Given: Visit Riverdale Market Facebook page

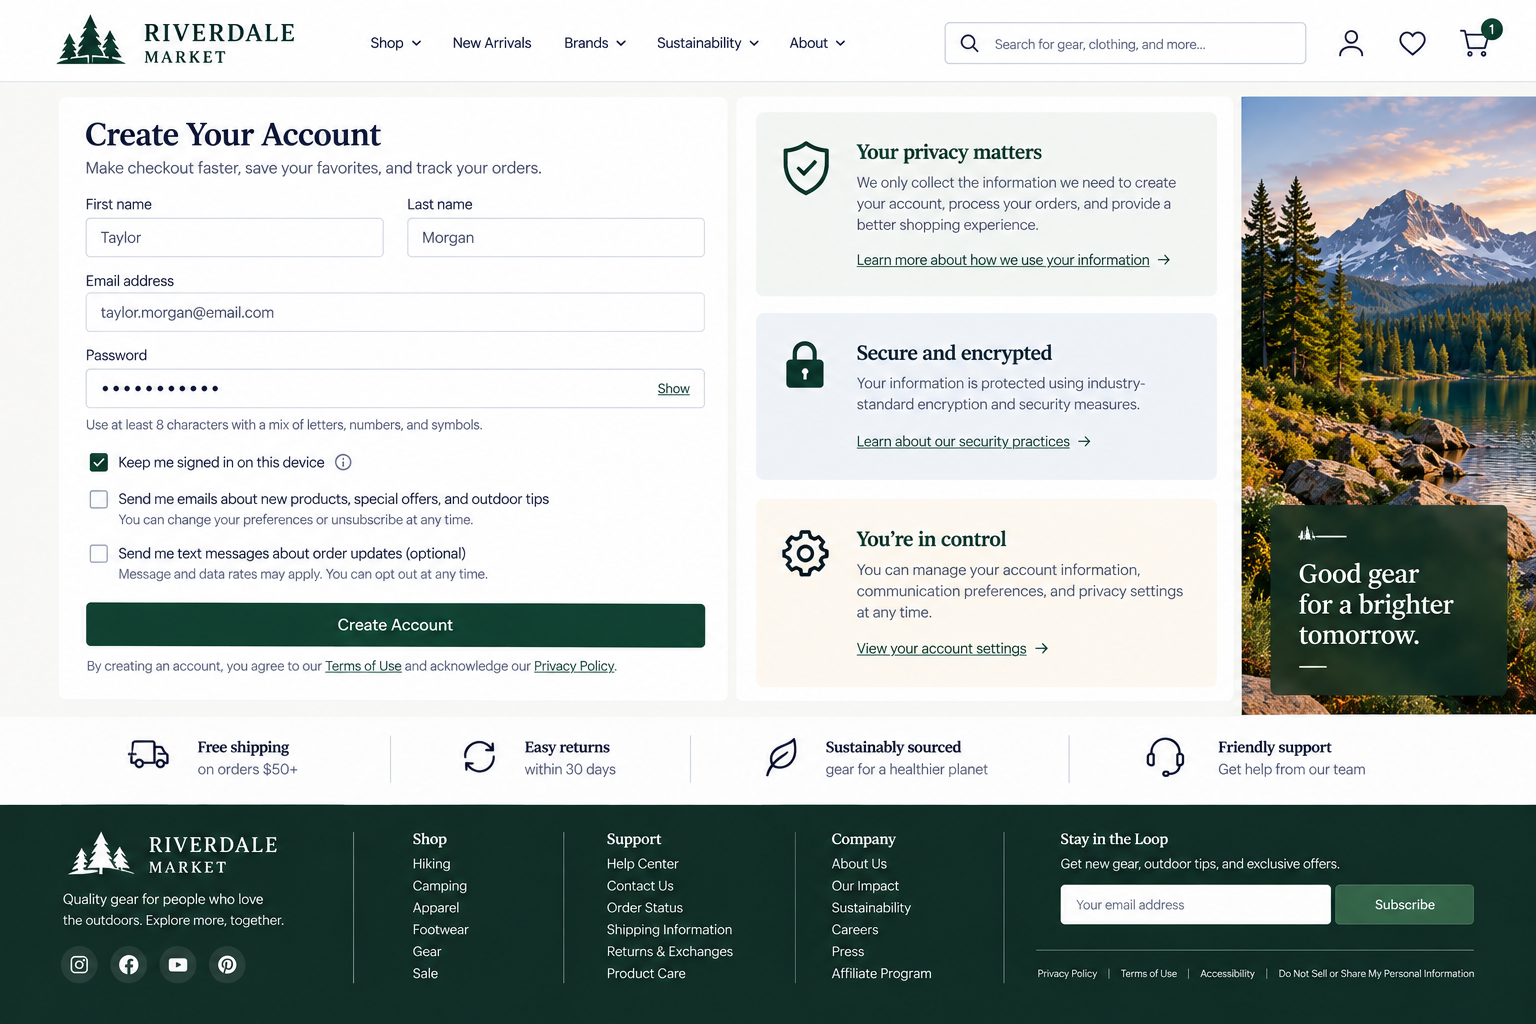Looking at the screenshot, I should pyautogui.click(x=129, y=964).
